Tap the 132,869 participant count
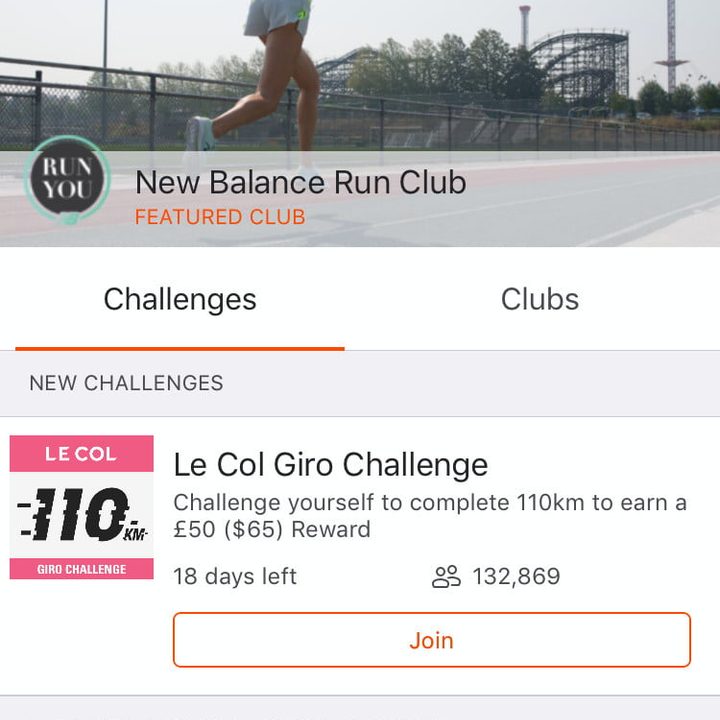 coord(516,576)
